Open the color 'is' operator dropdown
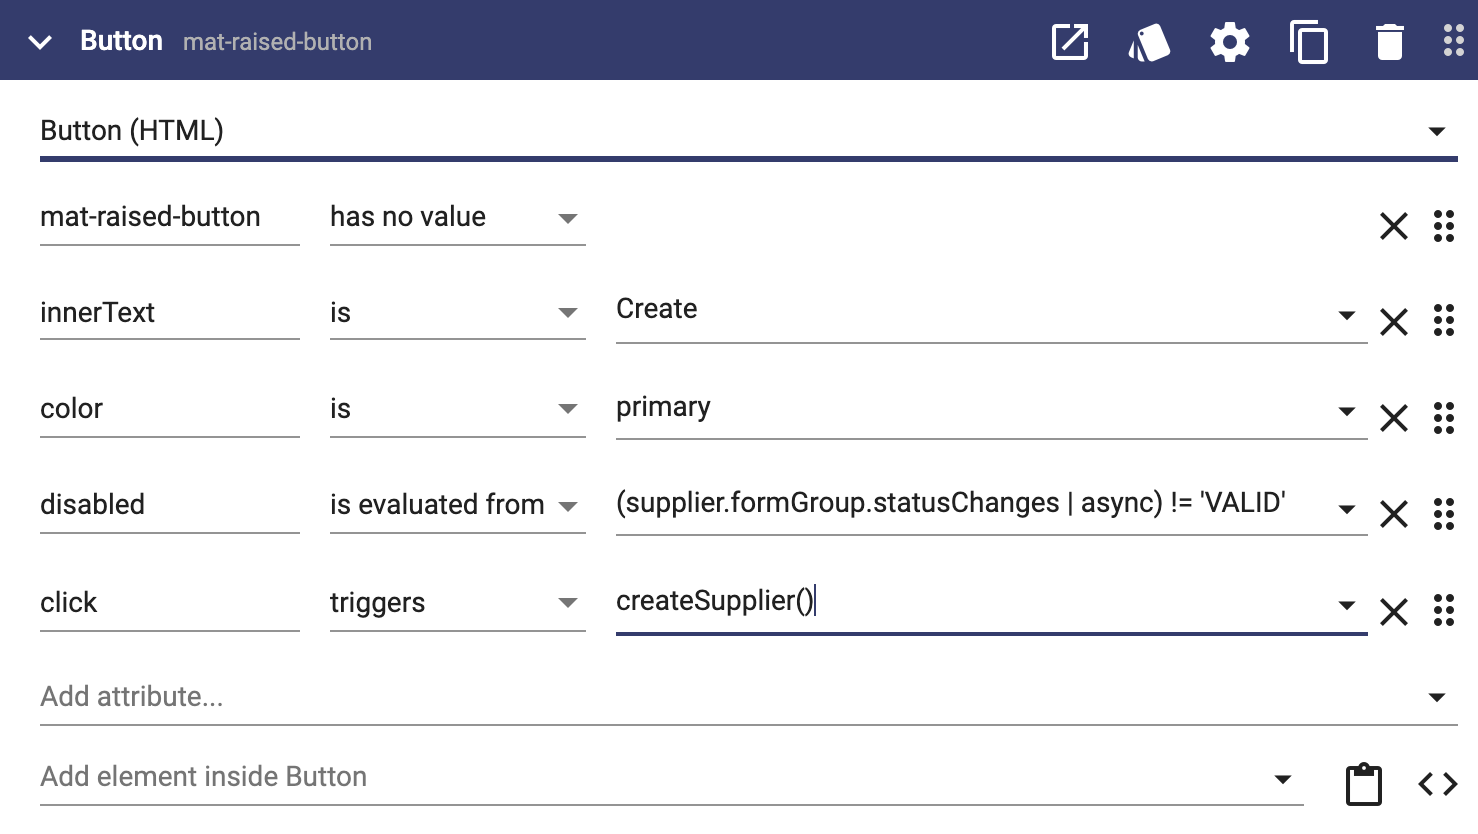This screenshot has height=834, width=1478. 457,409
